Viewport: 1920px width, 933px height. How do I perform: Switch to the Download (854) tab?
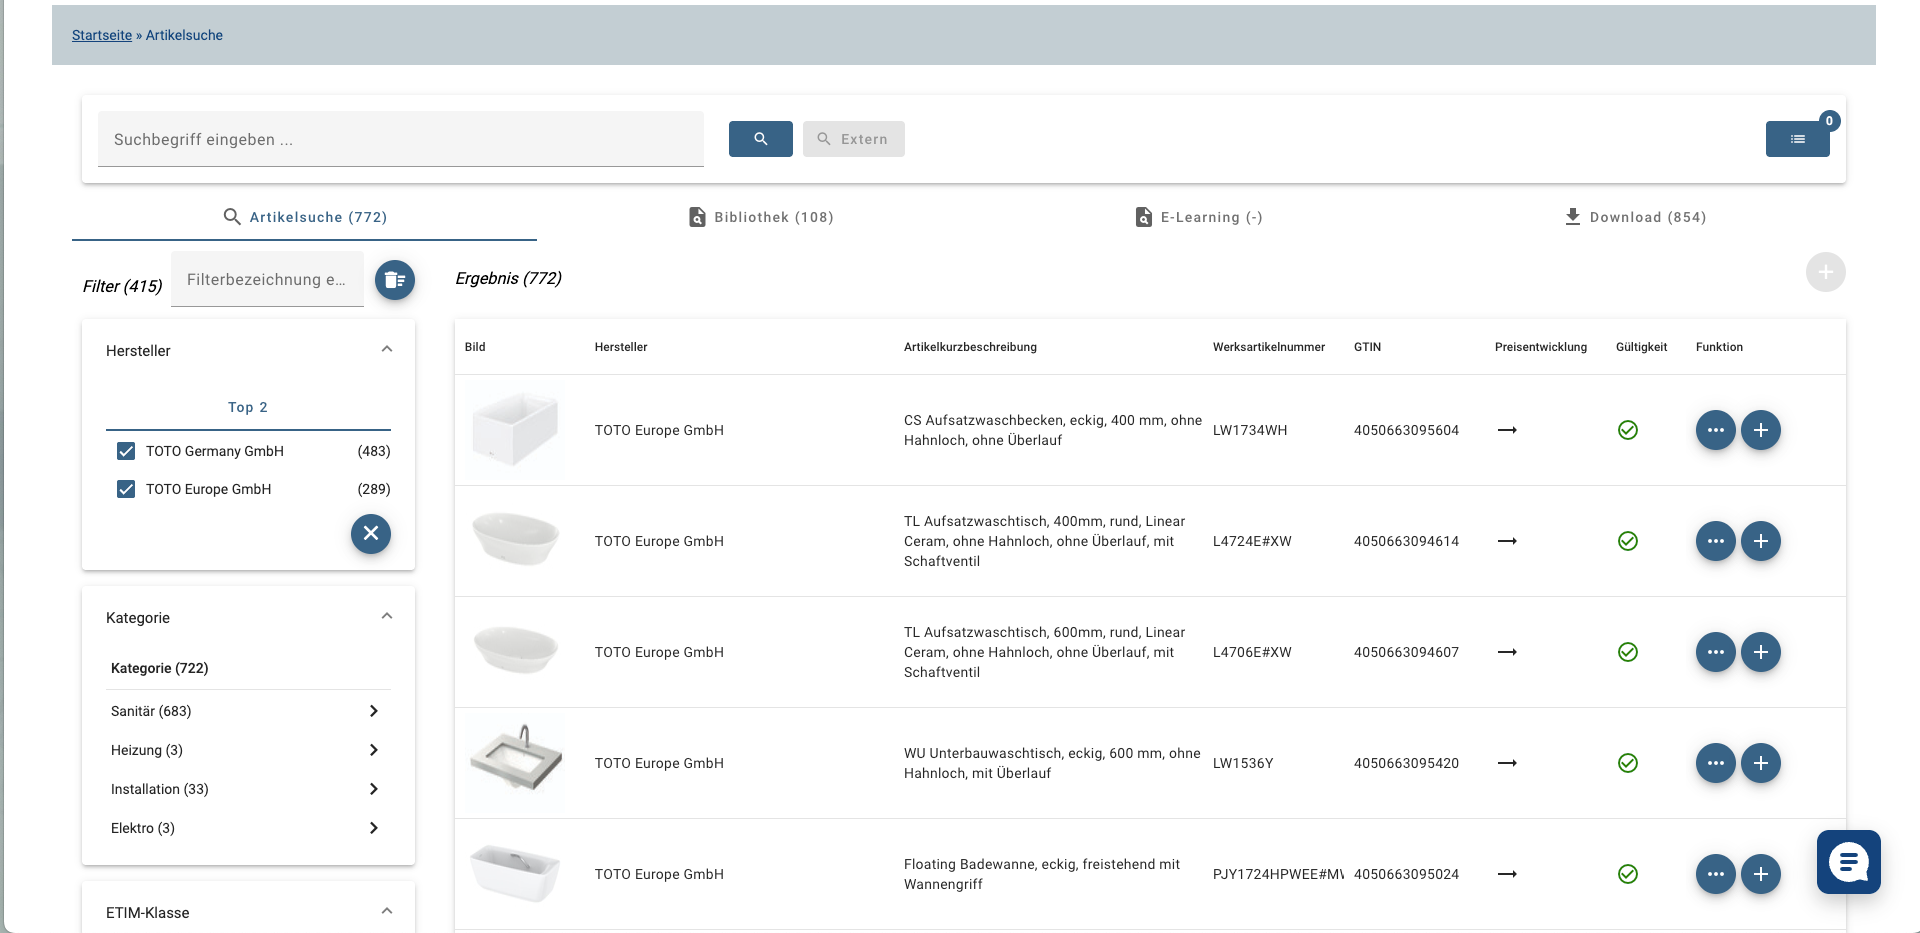(1635, 217)
